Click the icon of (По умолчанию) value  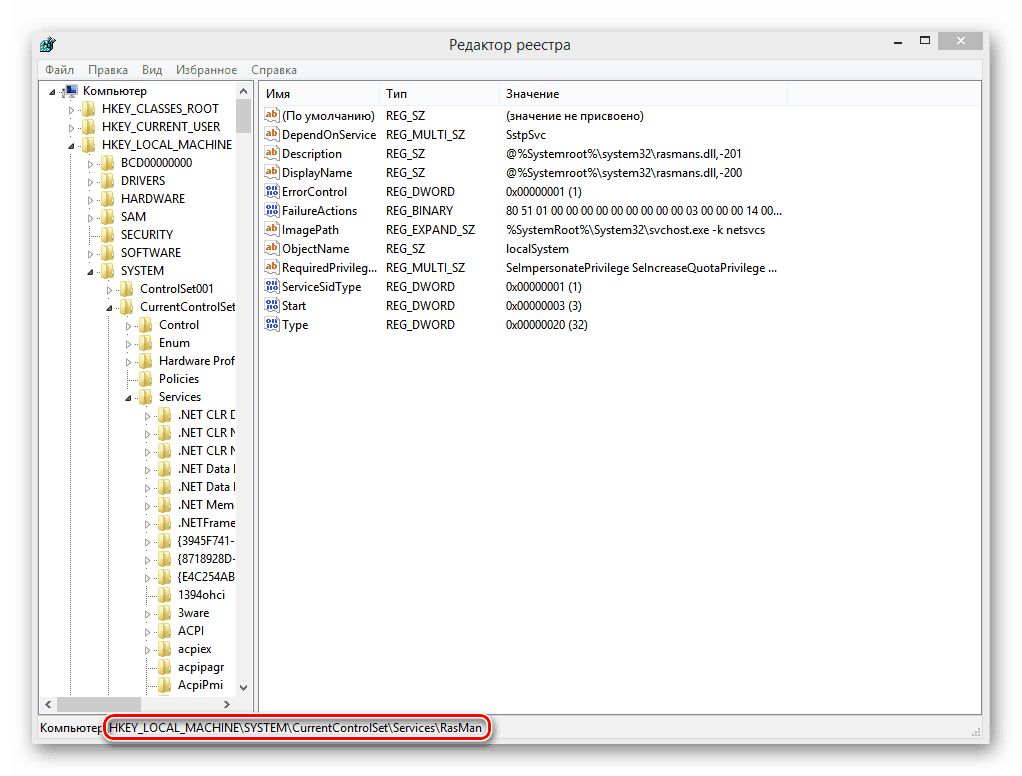pyautogui.click(x=272, y=115)
